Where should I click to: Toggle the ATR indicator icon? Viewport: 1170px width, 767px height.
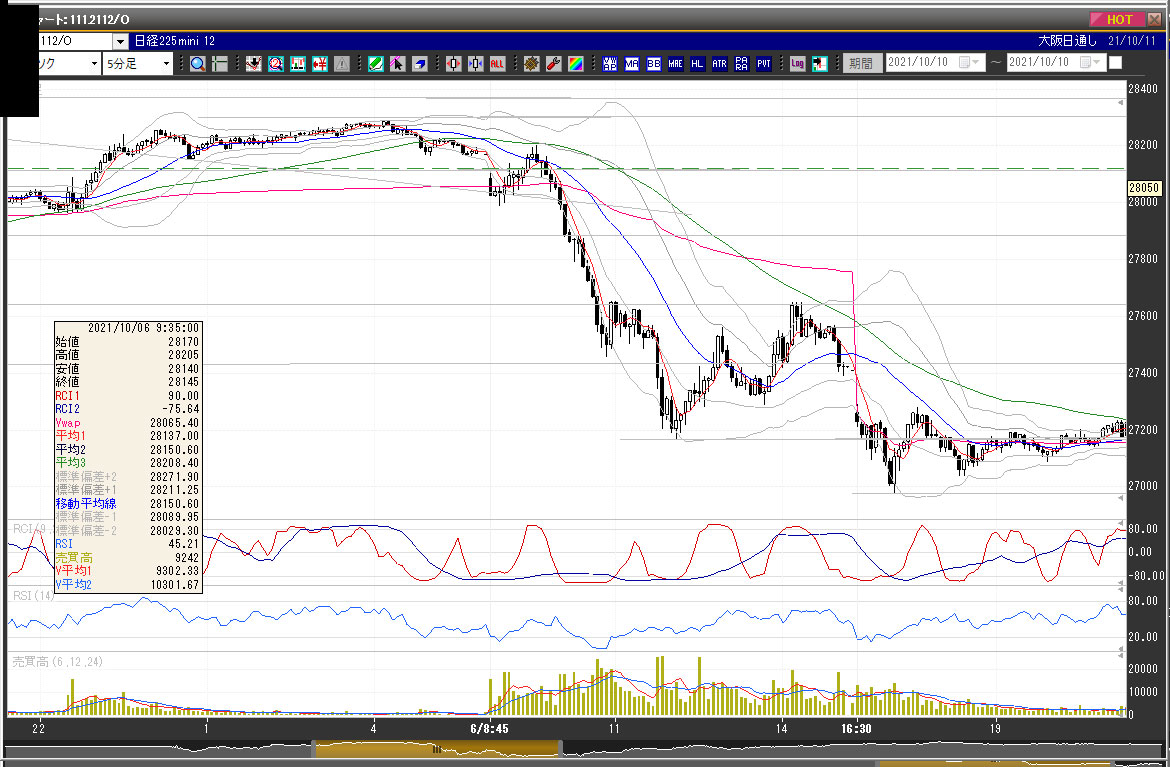719,64
